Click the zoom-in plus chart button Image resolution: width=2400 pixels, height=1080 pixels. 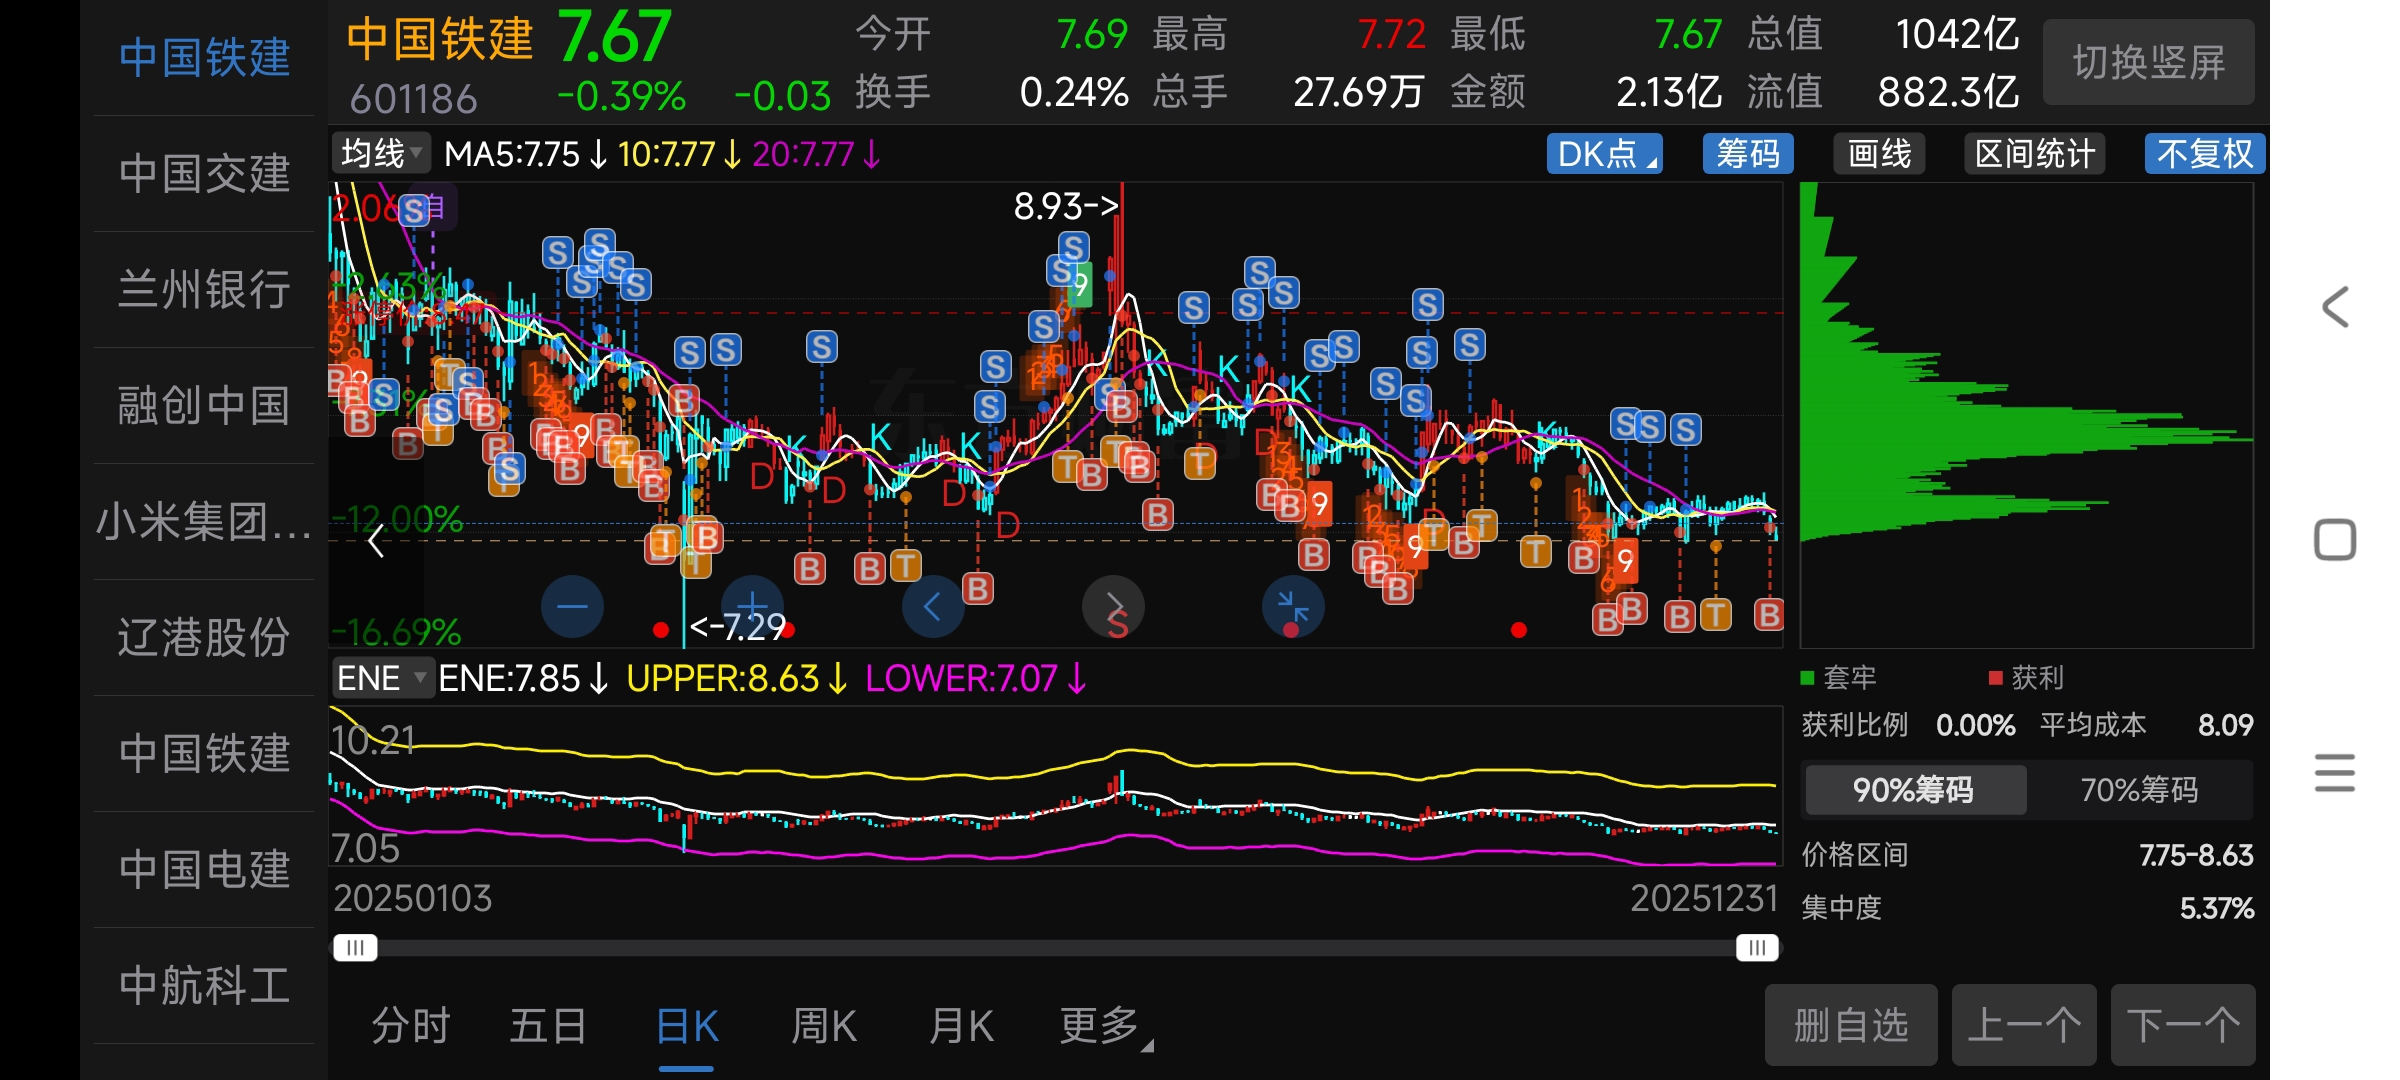tap(752, 606)
